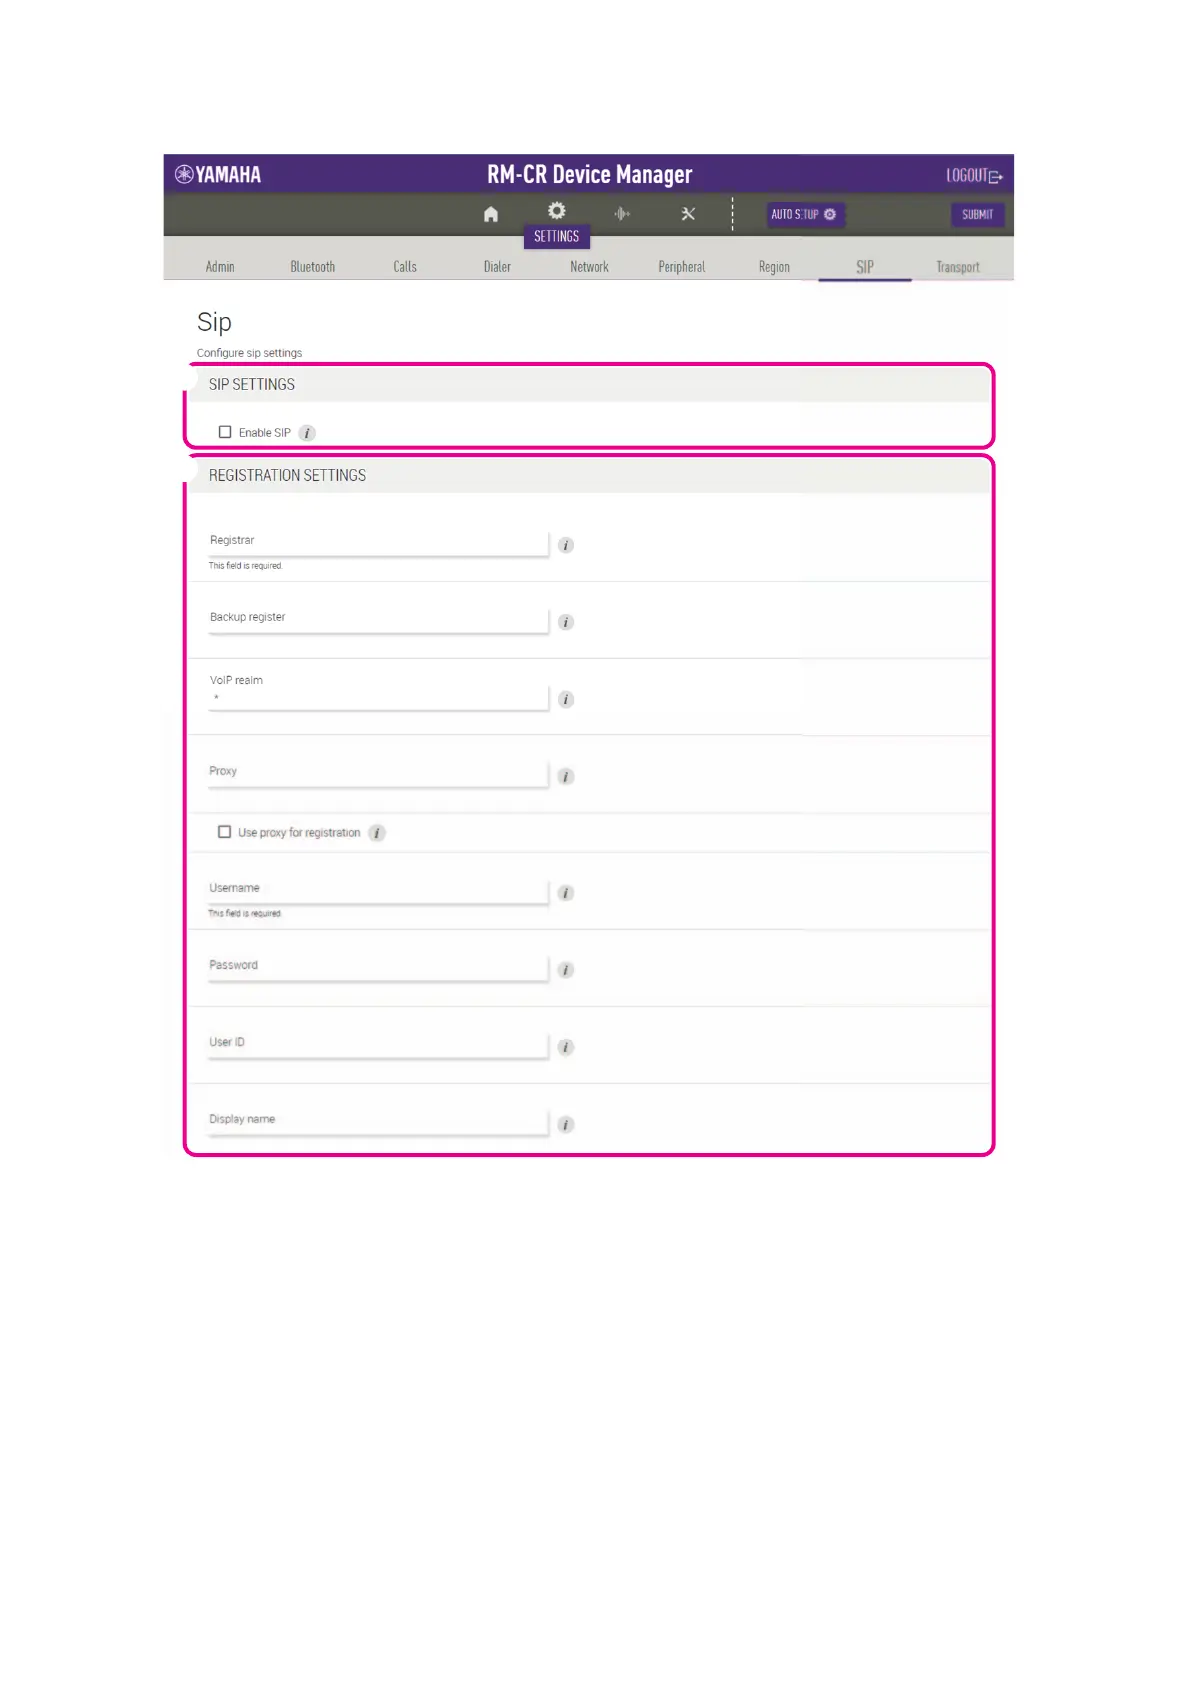1190x1684 pixels.
Task: Click the Display name field
Action: 379,1122
